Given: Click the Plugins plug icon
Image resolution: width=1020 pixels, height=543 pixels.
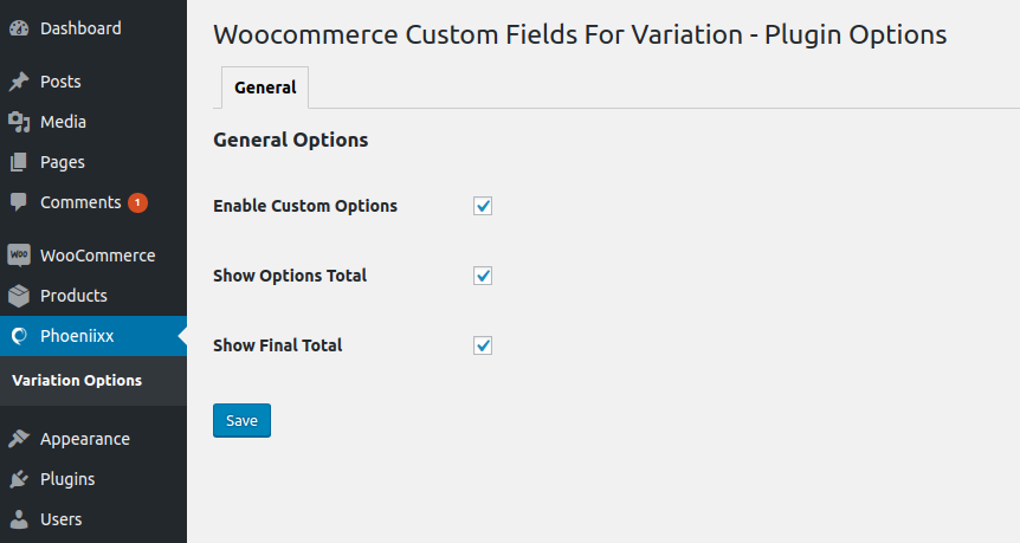Looking at the screenshot, I should [x=19, y=479].
